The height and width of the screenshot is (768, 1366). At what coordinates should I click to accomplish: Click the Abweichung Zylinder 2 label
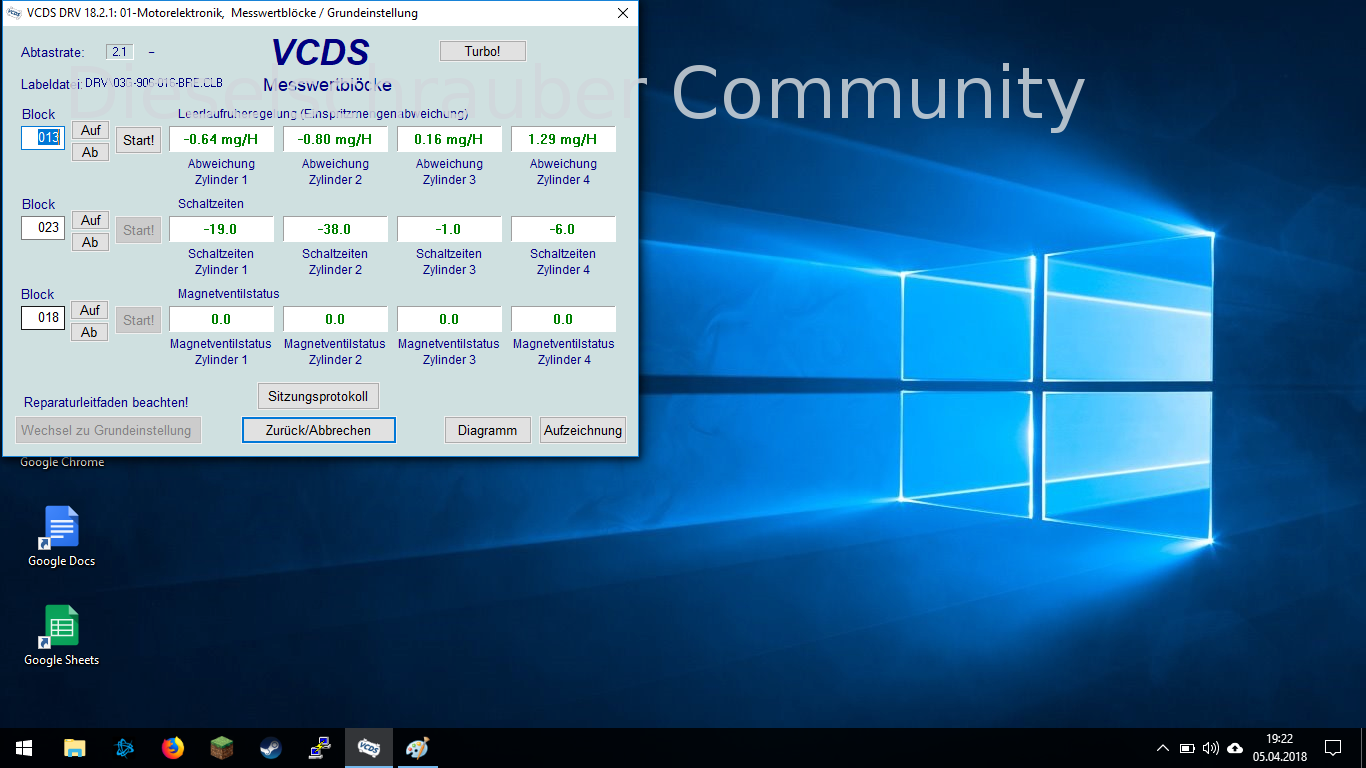[335, 172]
